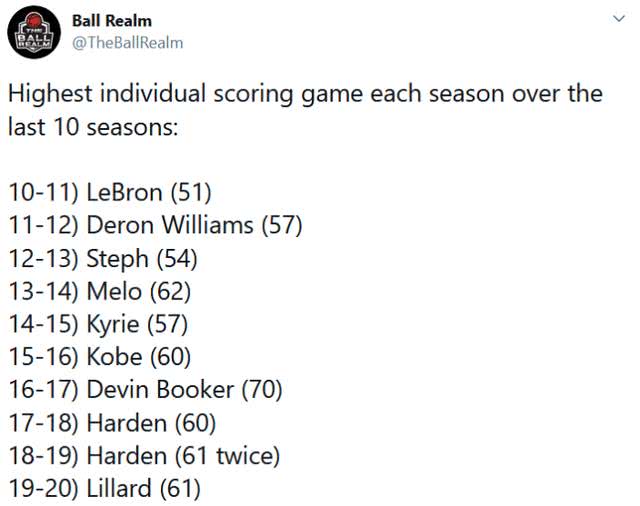
Task: Click the 13-14 Melo (62) entry
Action: [x=100, y=291]
